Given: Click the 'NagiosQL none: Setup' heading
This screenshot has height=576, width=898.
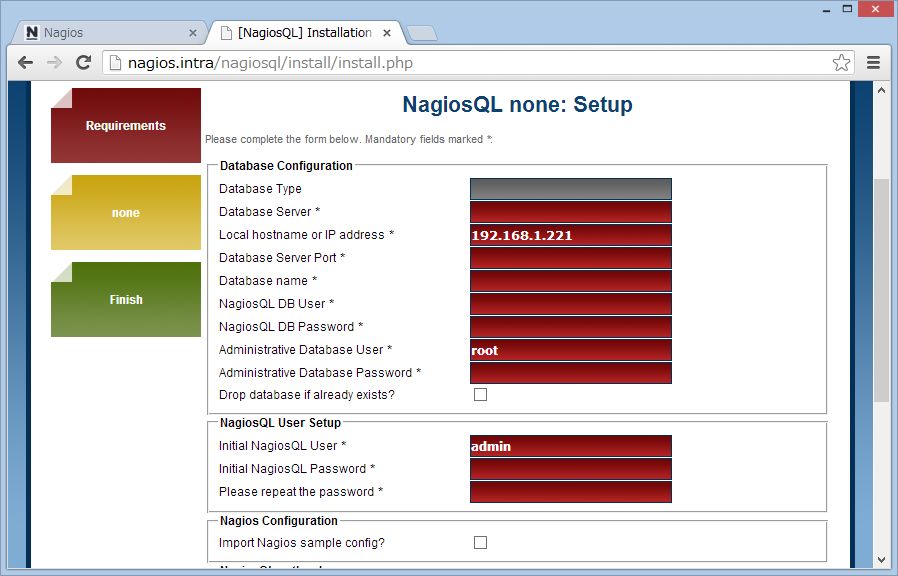Looking at the screenshot, I should pyautogui.click(x=518, y=104).
